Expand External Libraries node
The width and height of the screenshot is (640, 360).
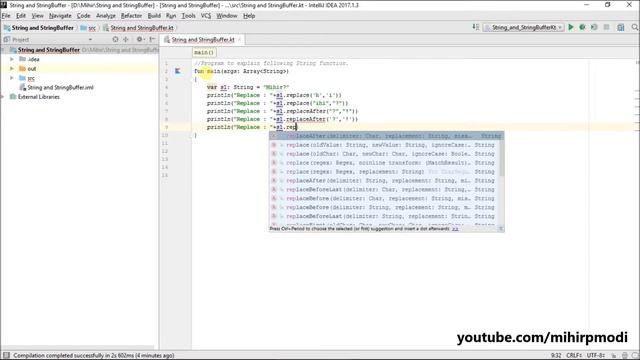click(2, 97)
